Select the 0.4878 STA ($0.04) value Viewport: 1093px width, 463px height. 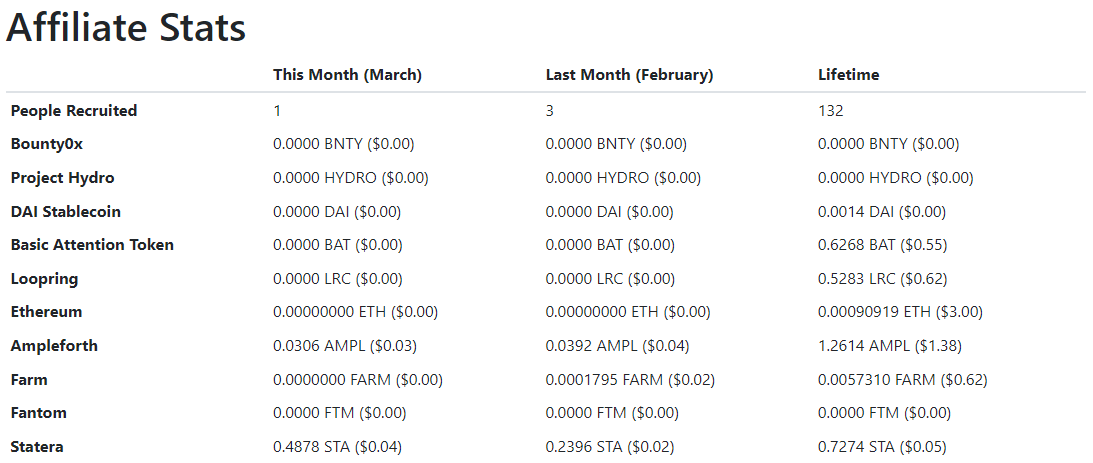[337, 446]
